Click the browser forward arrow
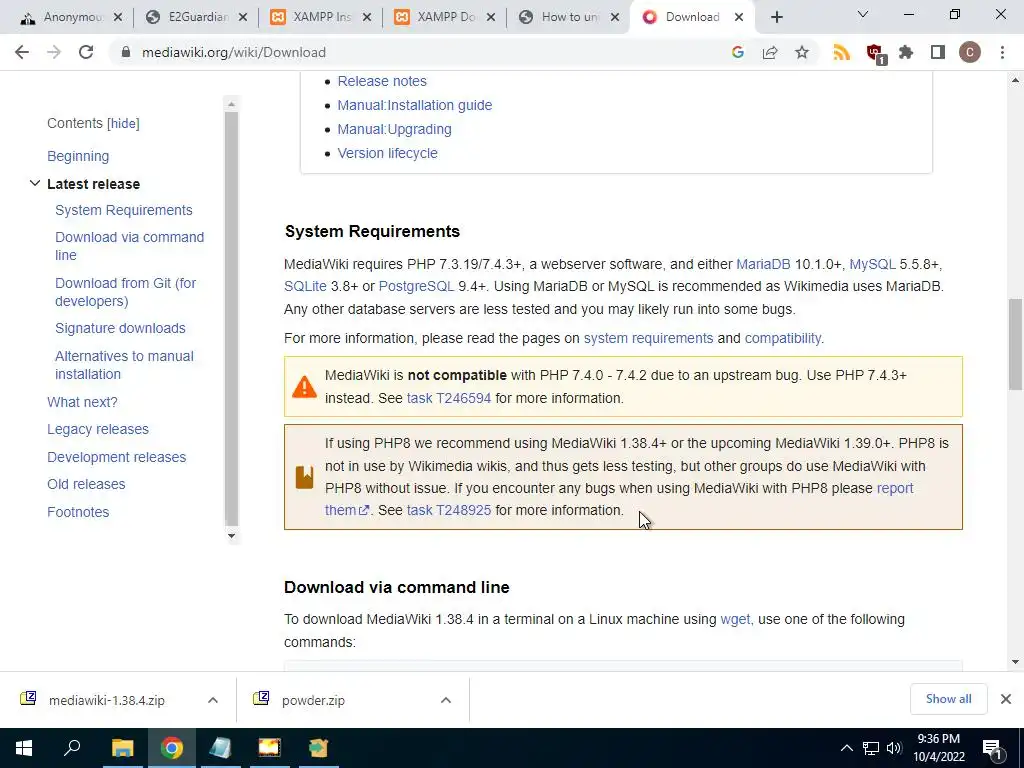This screenshot has height=768, width=1024. 54,52
